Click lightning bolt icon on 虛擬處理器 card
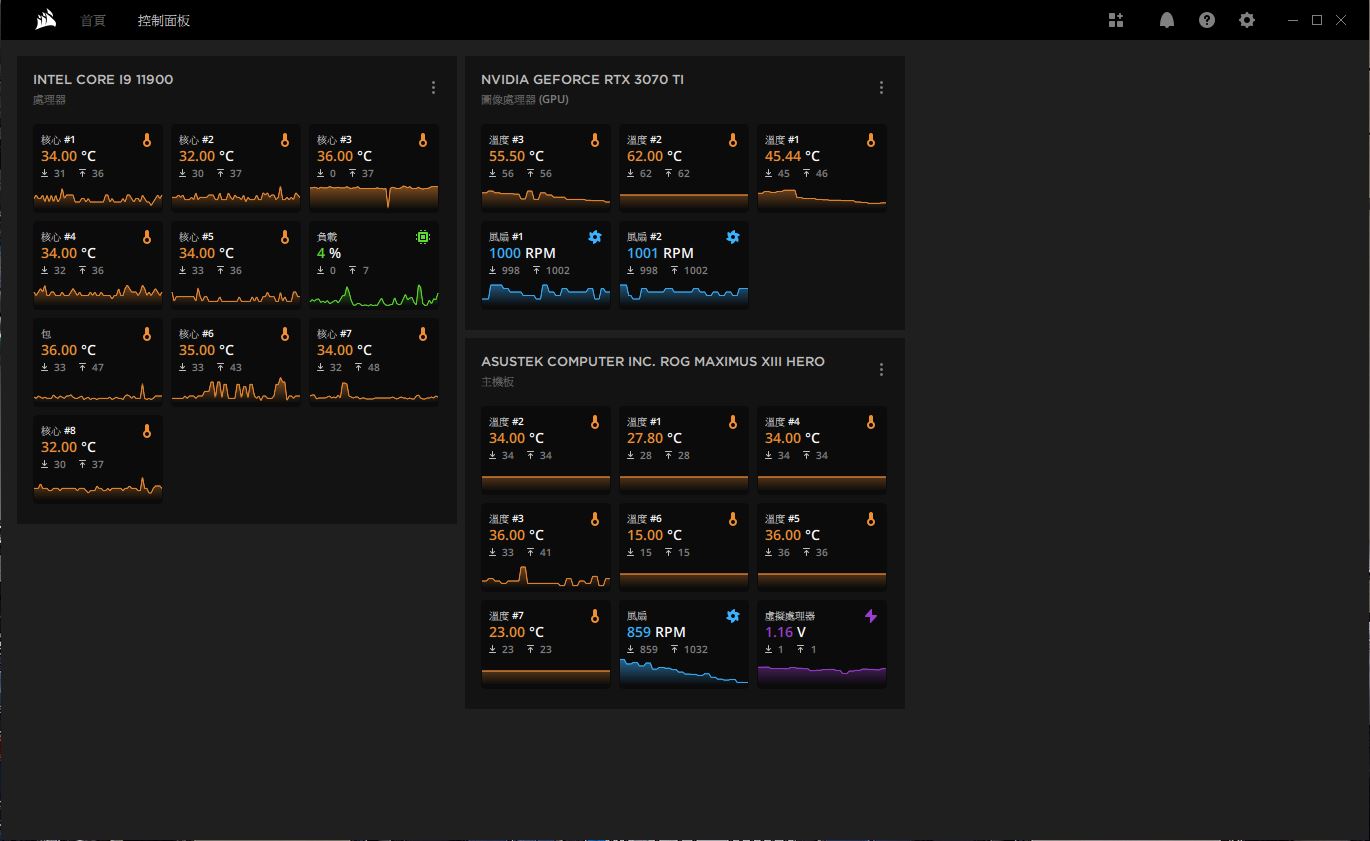The height and width of the screenshot is (841, 1370). coord(871,616)
